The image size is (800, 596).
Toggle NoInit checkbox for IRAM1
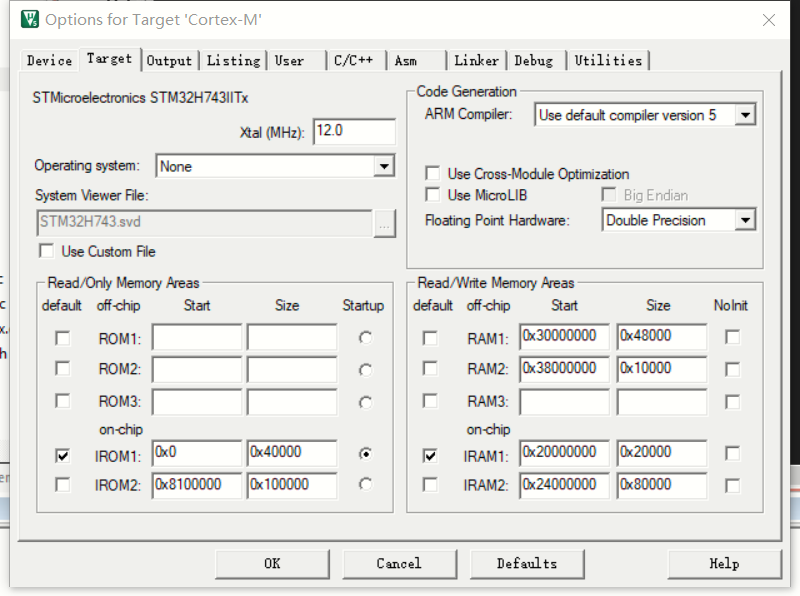coord(732,453)
